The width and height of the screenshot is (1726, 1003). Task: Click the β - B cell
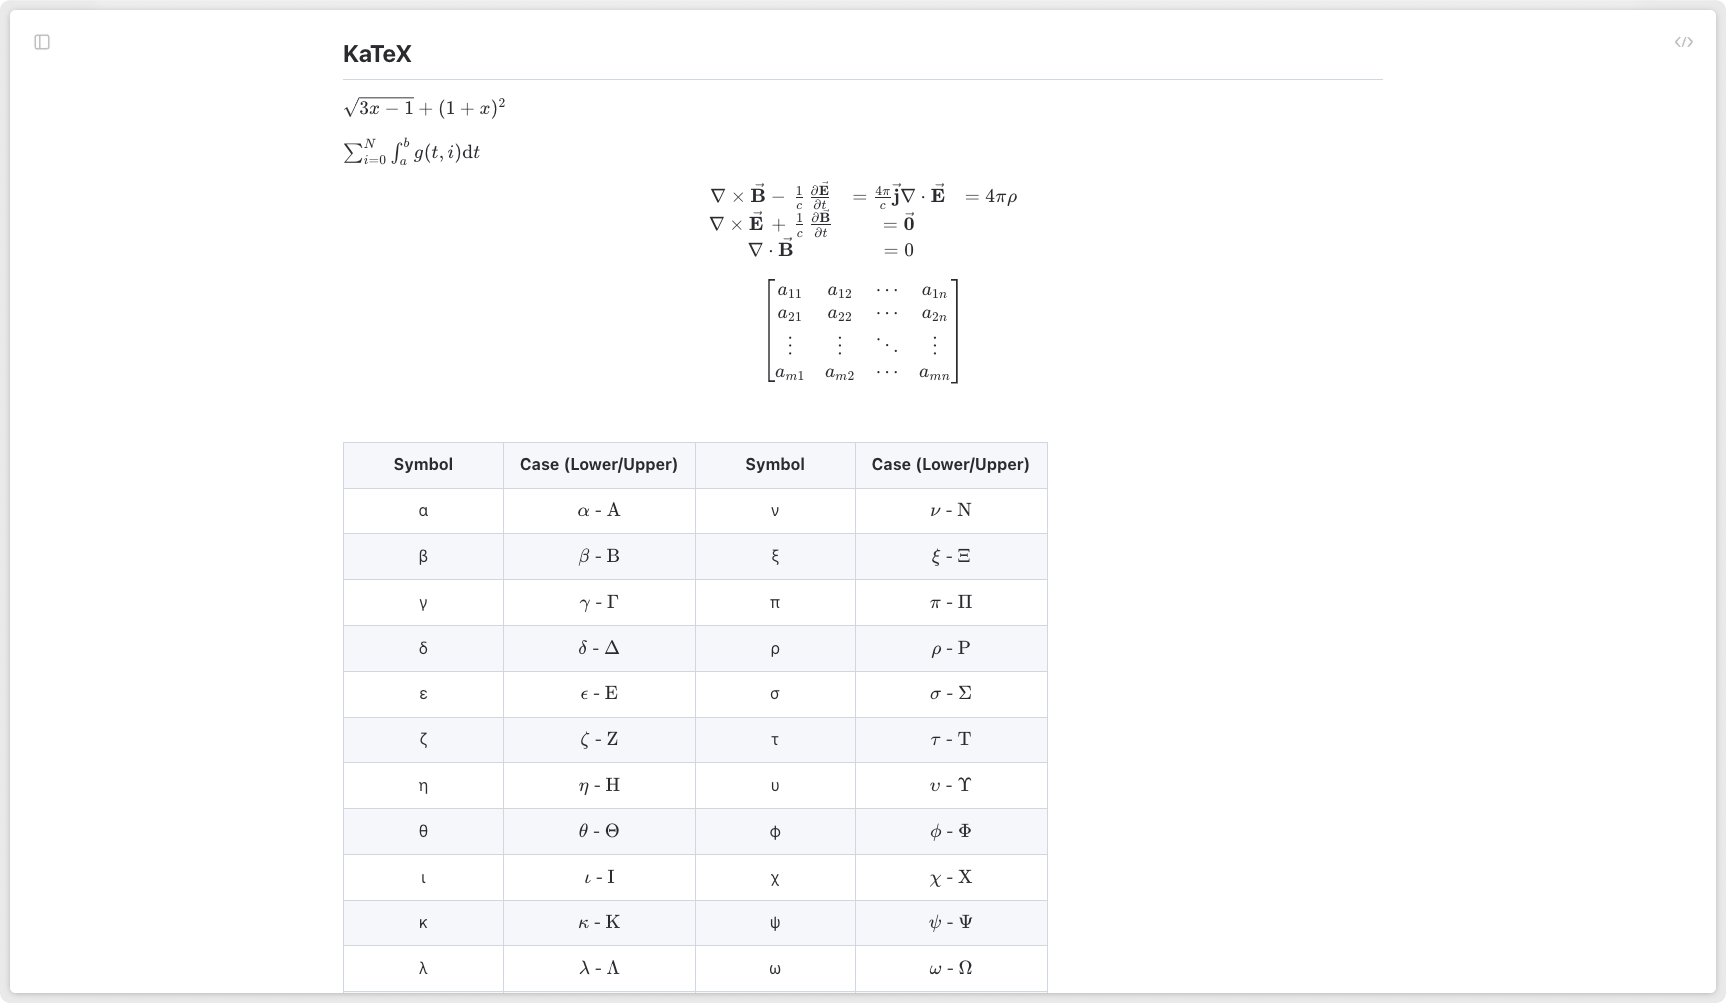point(599,557)
